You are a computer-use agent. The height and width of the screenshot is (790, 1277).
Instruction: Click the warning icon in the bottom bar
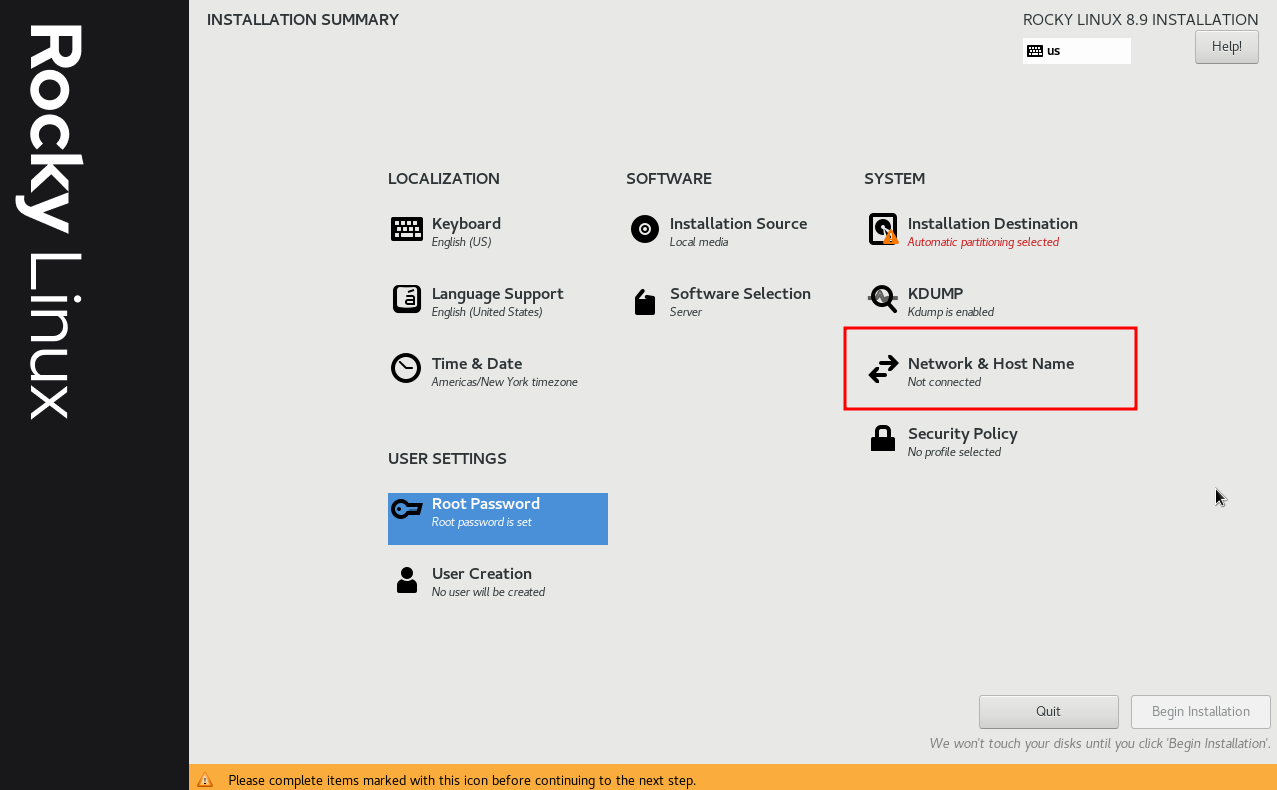coord(205,780)
